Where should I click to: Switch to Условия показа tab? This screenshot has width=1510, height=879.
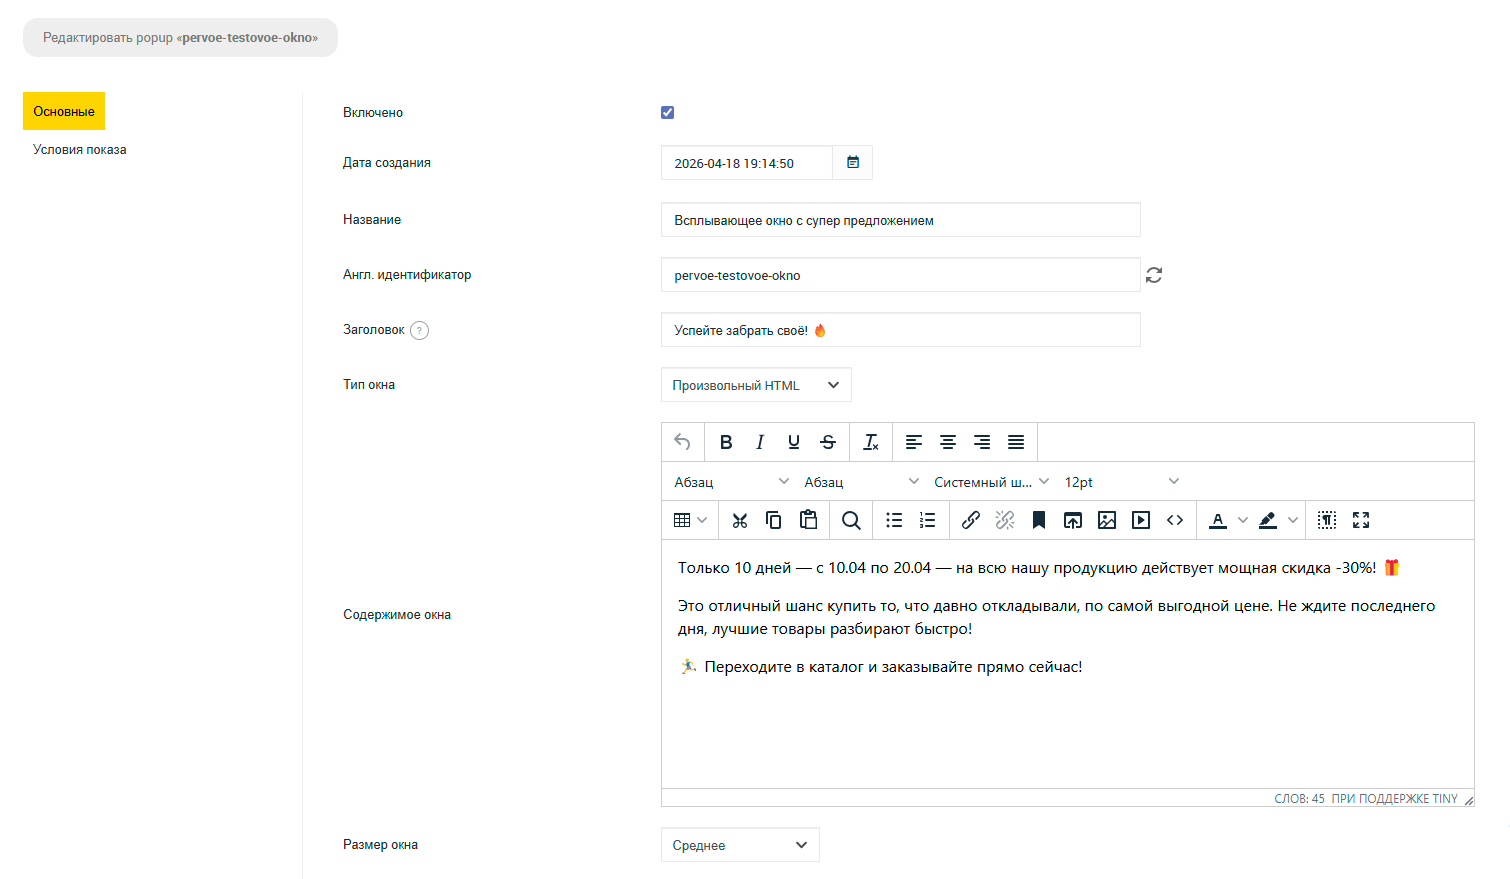pos(80,150)
